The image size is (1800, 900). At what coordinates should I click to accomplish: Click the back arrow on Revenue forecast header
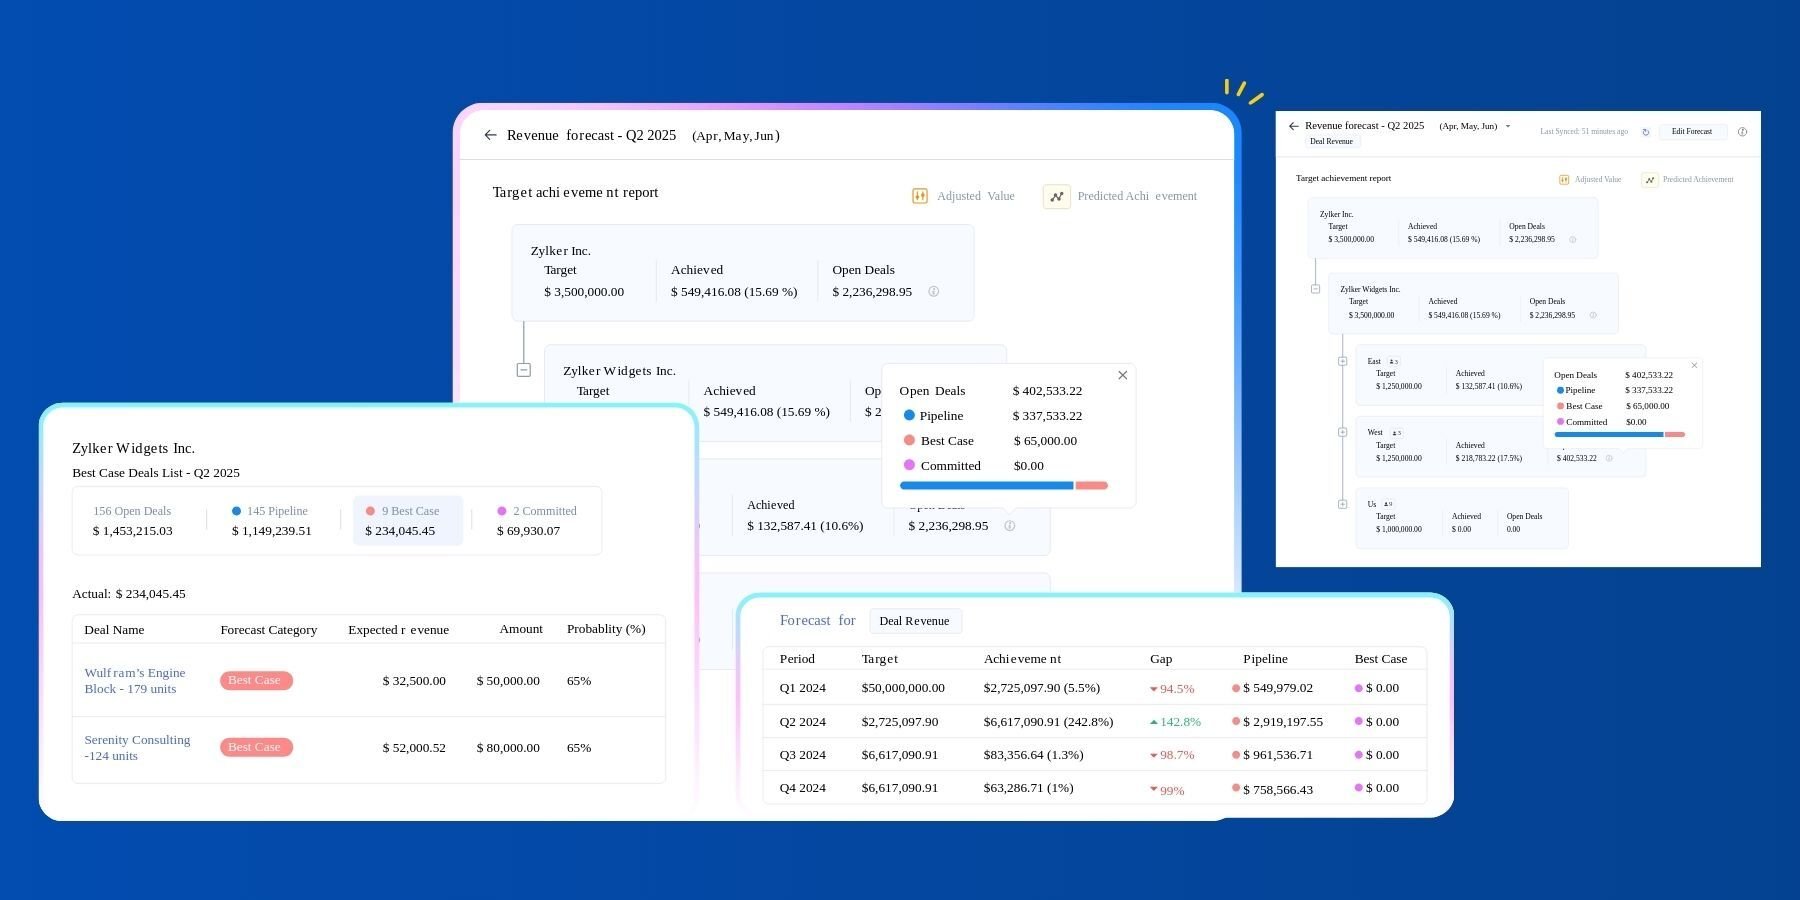pos(491,135)
